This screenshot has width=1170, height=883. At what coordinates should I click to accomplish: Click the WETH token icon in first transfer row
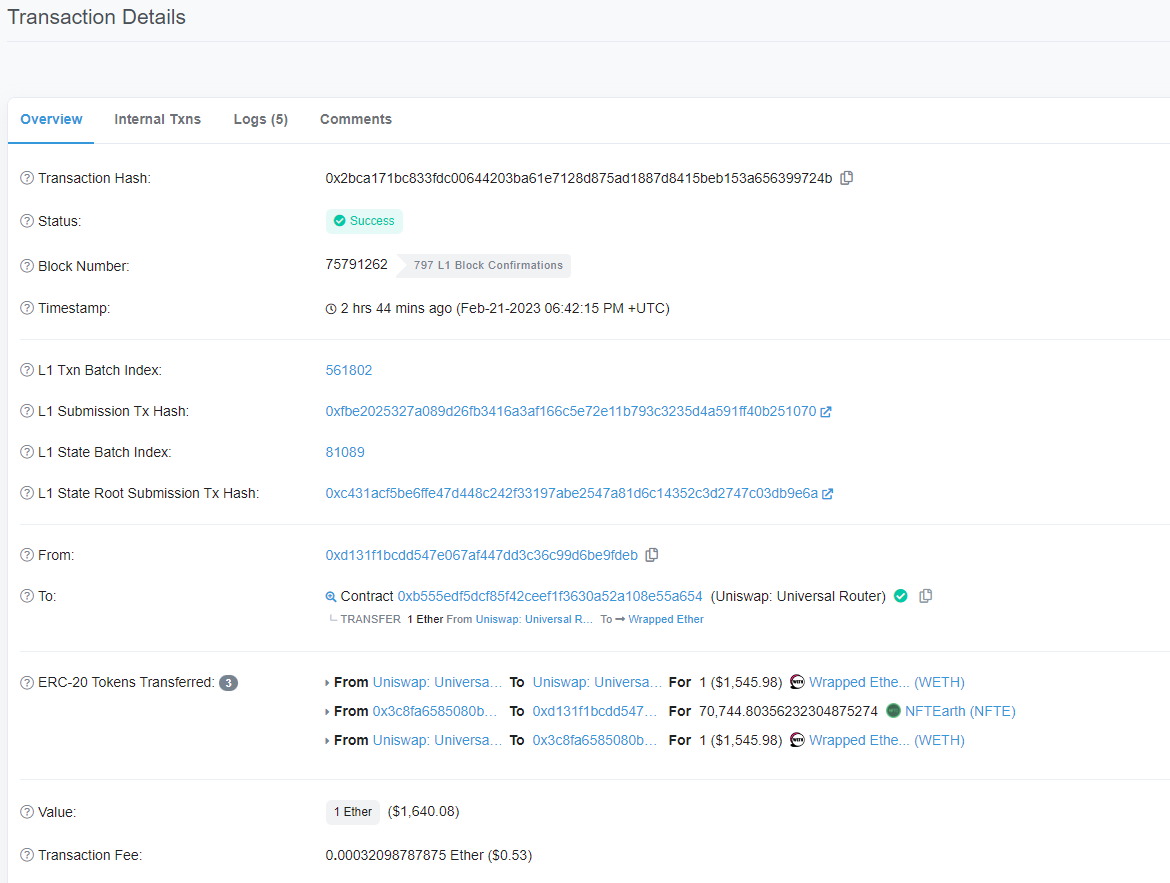797,681
